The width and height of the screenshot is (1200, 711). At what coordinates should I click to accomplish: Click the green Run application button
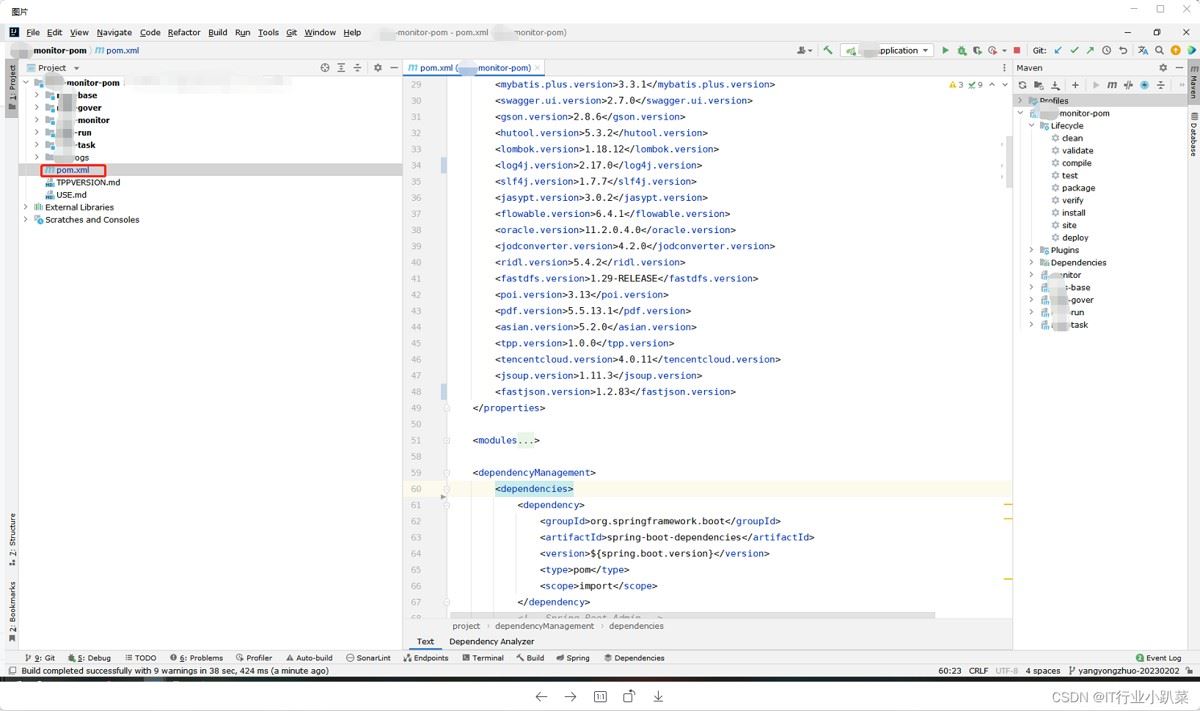(945, 50)
